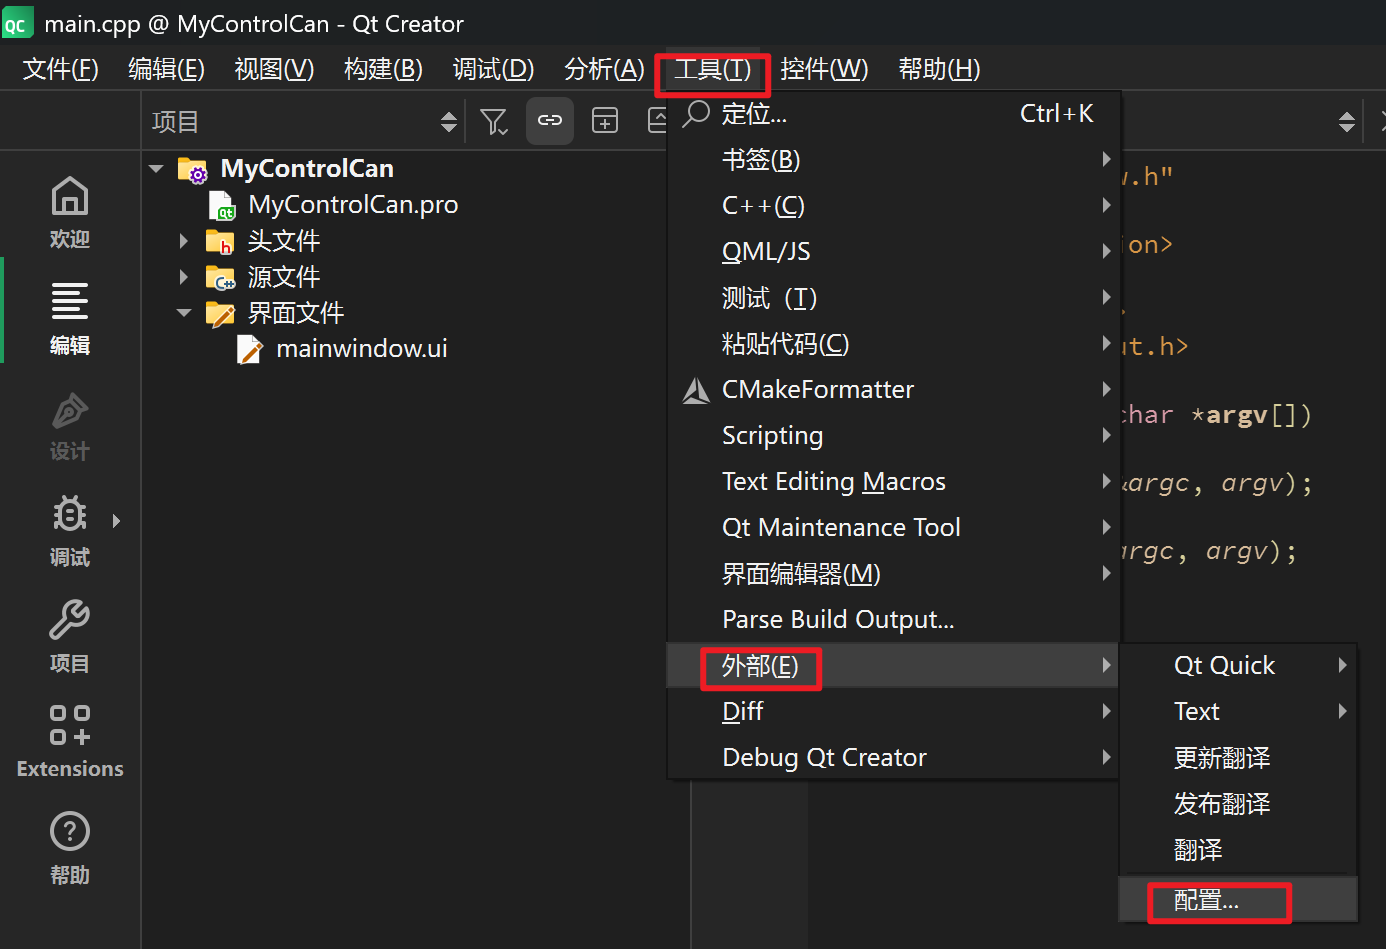This screenshot has height=949, width=1386.
Task: Open the Text external tools submenu
Action: 1238,712
